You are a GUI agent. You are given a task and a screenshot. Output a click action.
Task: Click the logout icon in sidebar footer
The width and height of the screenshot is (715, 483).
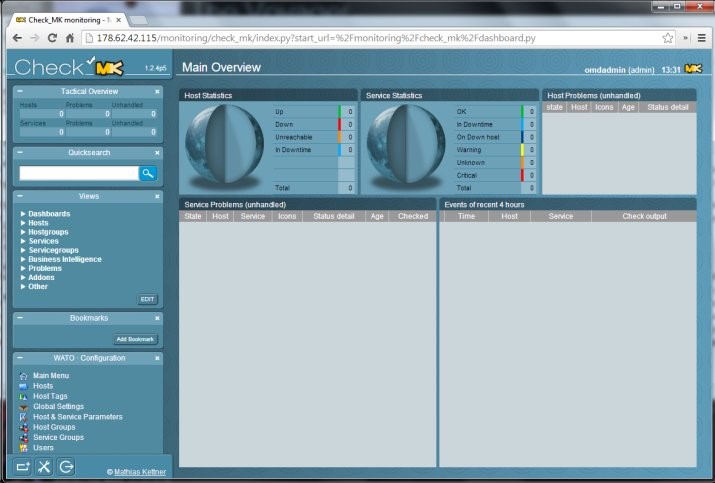[67, 467]
